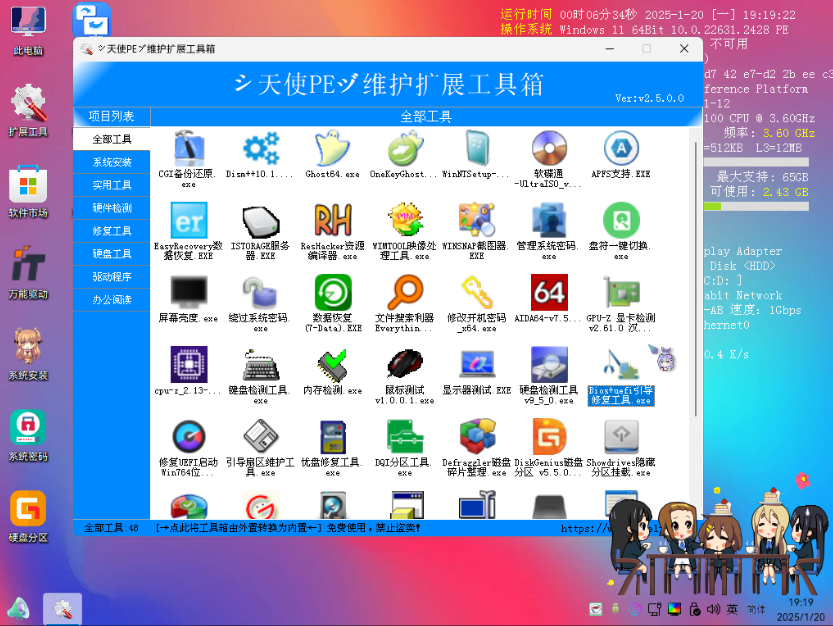Open 办公阅读 category
This screenshot has width=833, height=626.
point(112,299)
